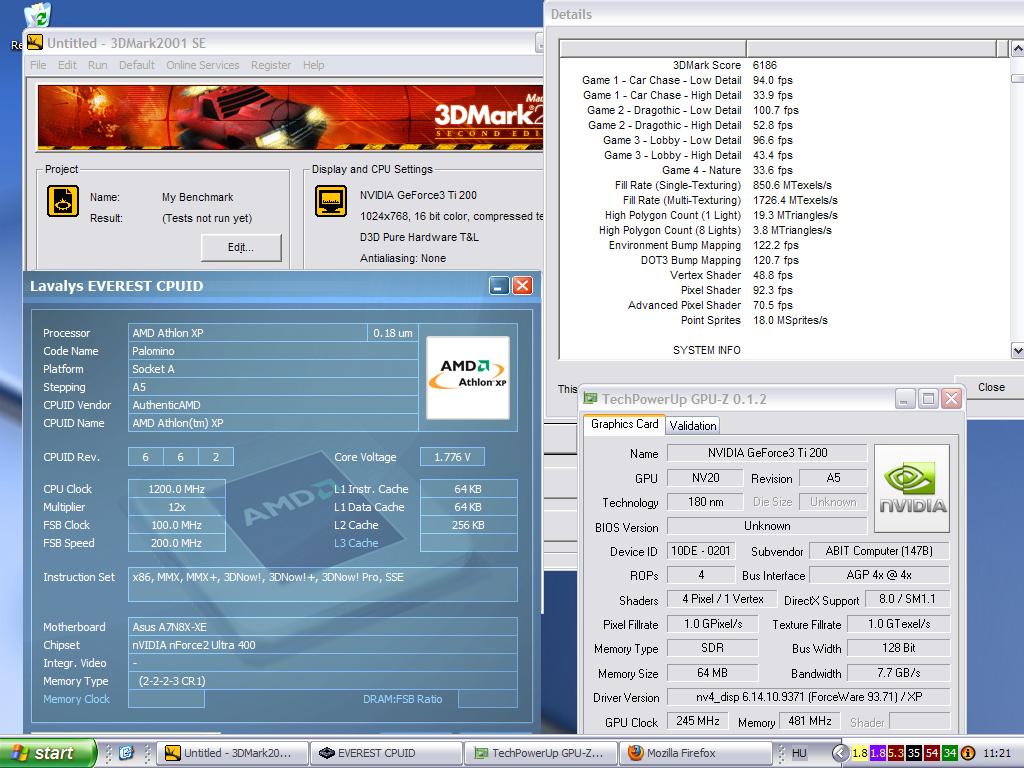The image size is (1024, 768).
Task: Click the HU language indicator
Action: [x=799, y=753]
